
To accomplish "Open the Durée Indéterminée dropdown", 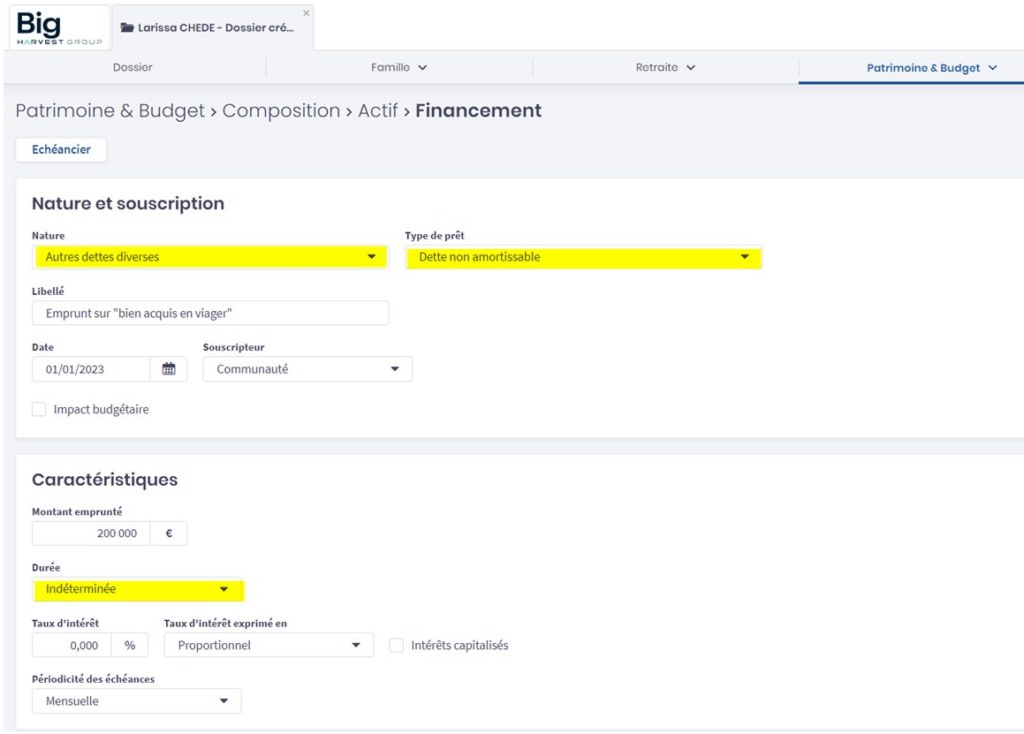I will click(x=138, y=589).
